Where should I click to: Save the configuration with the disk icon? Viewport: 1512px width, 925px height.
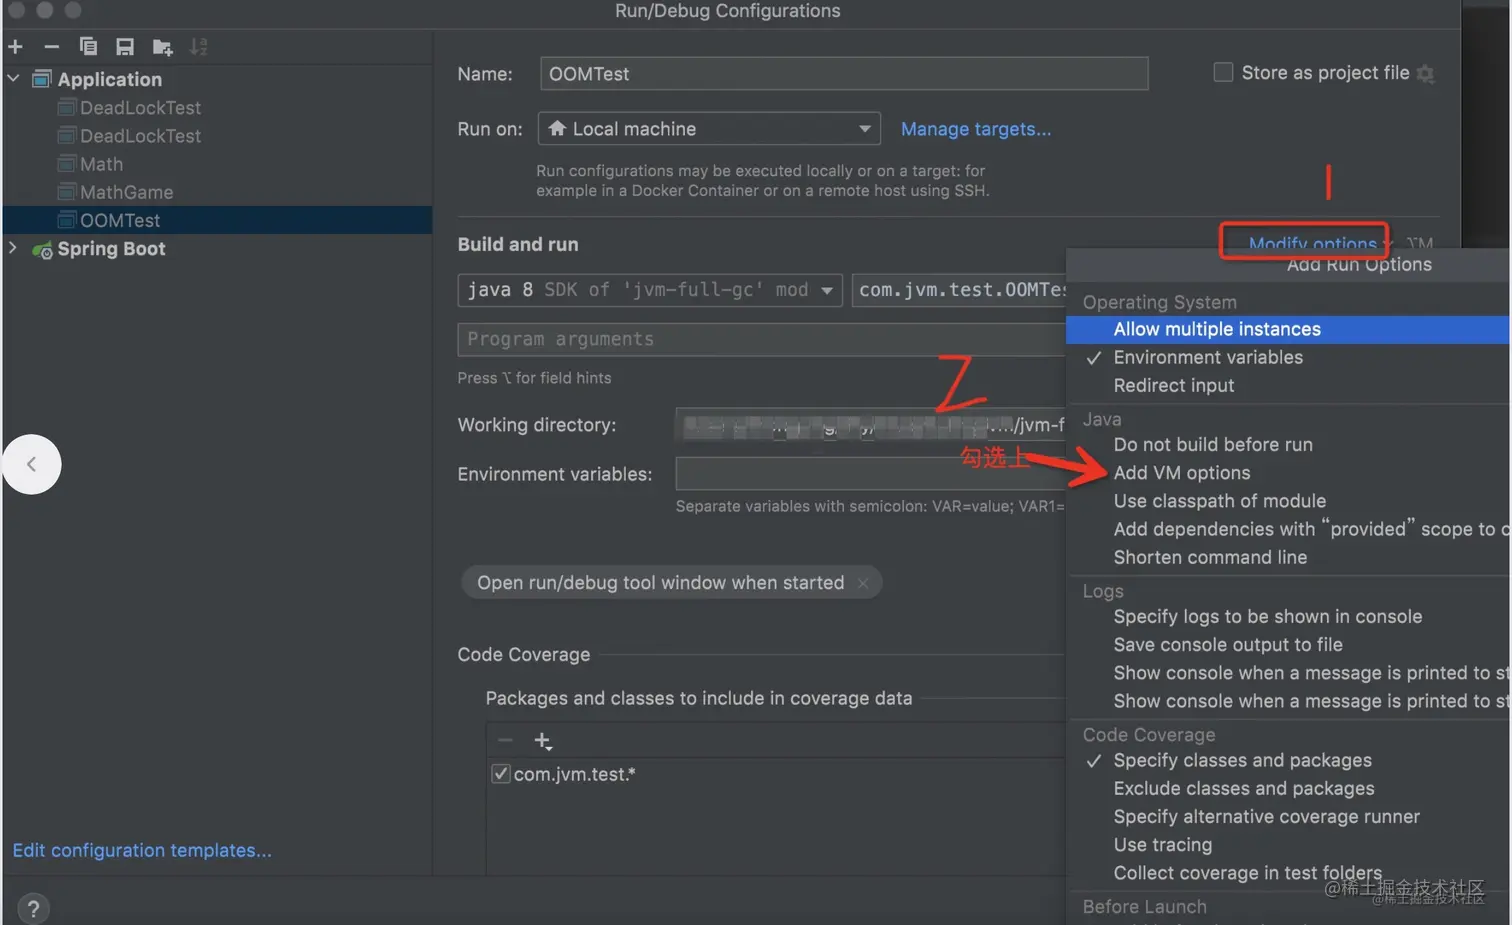tap(125, 46)
